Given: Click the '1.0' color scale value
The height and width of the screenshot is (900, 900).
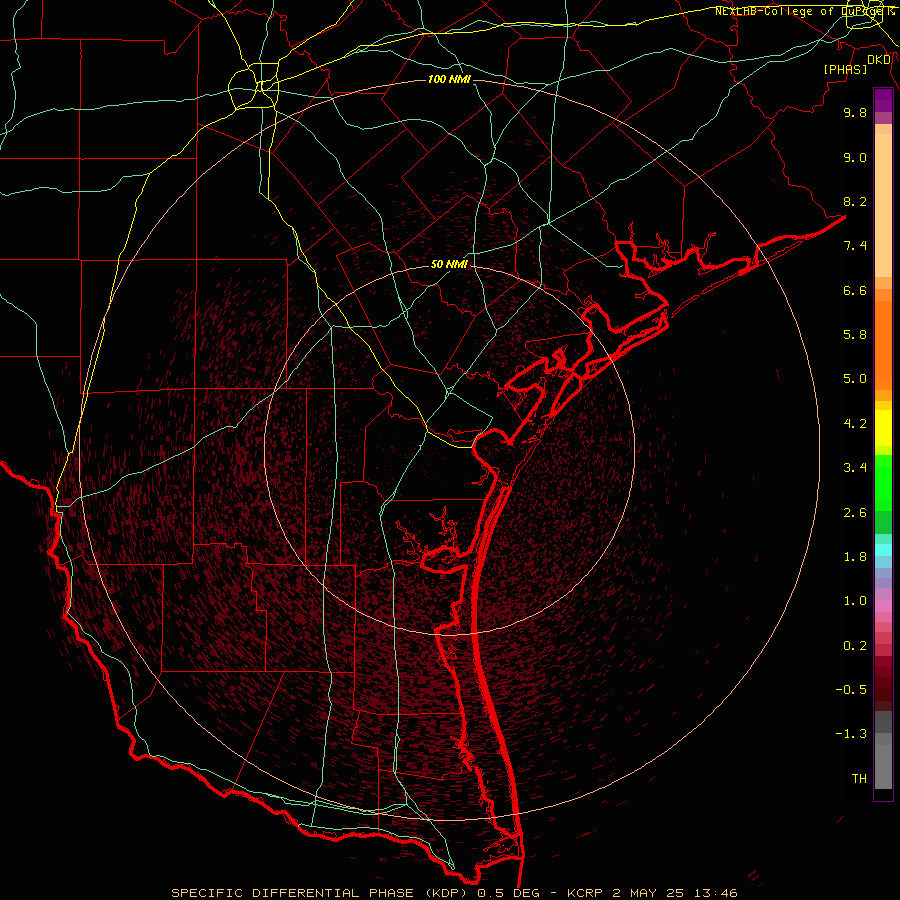Looking at the screenshot, I should coord(855,601).
